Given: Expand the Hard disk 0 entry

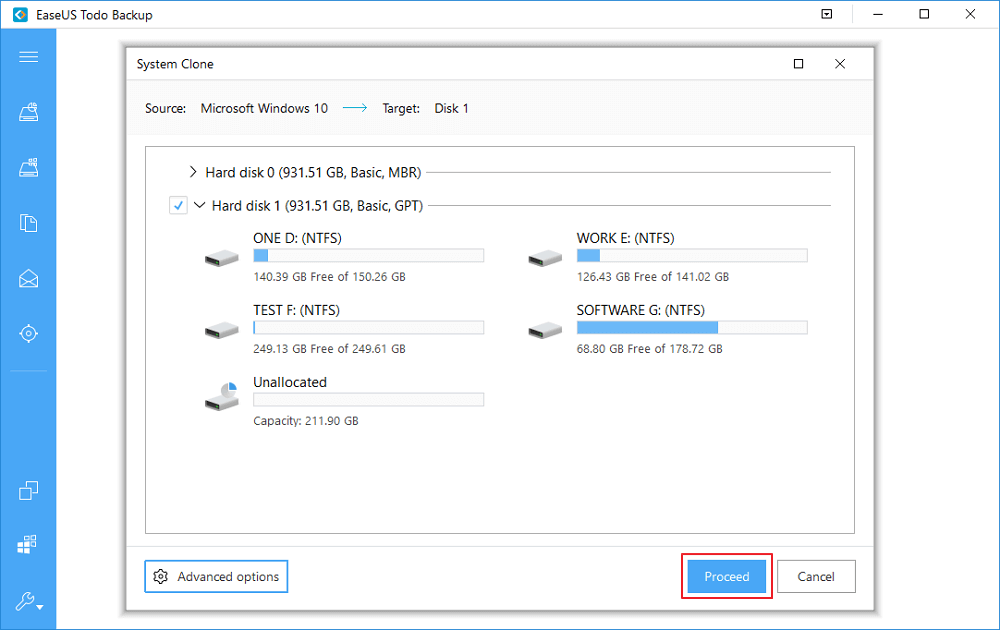Looking at the screenshot, I should (x=193, y=172).
